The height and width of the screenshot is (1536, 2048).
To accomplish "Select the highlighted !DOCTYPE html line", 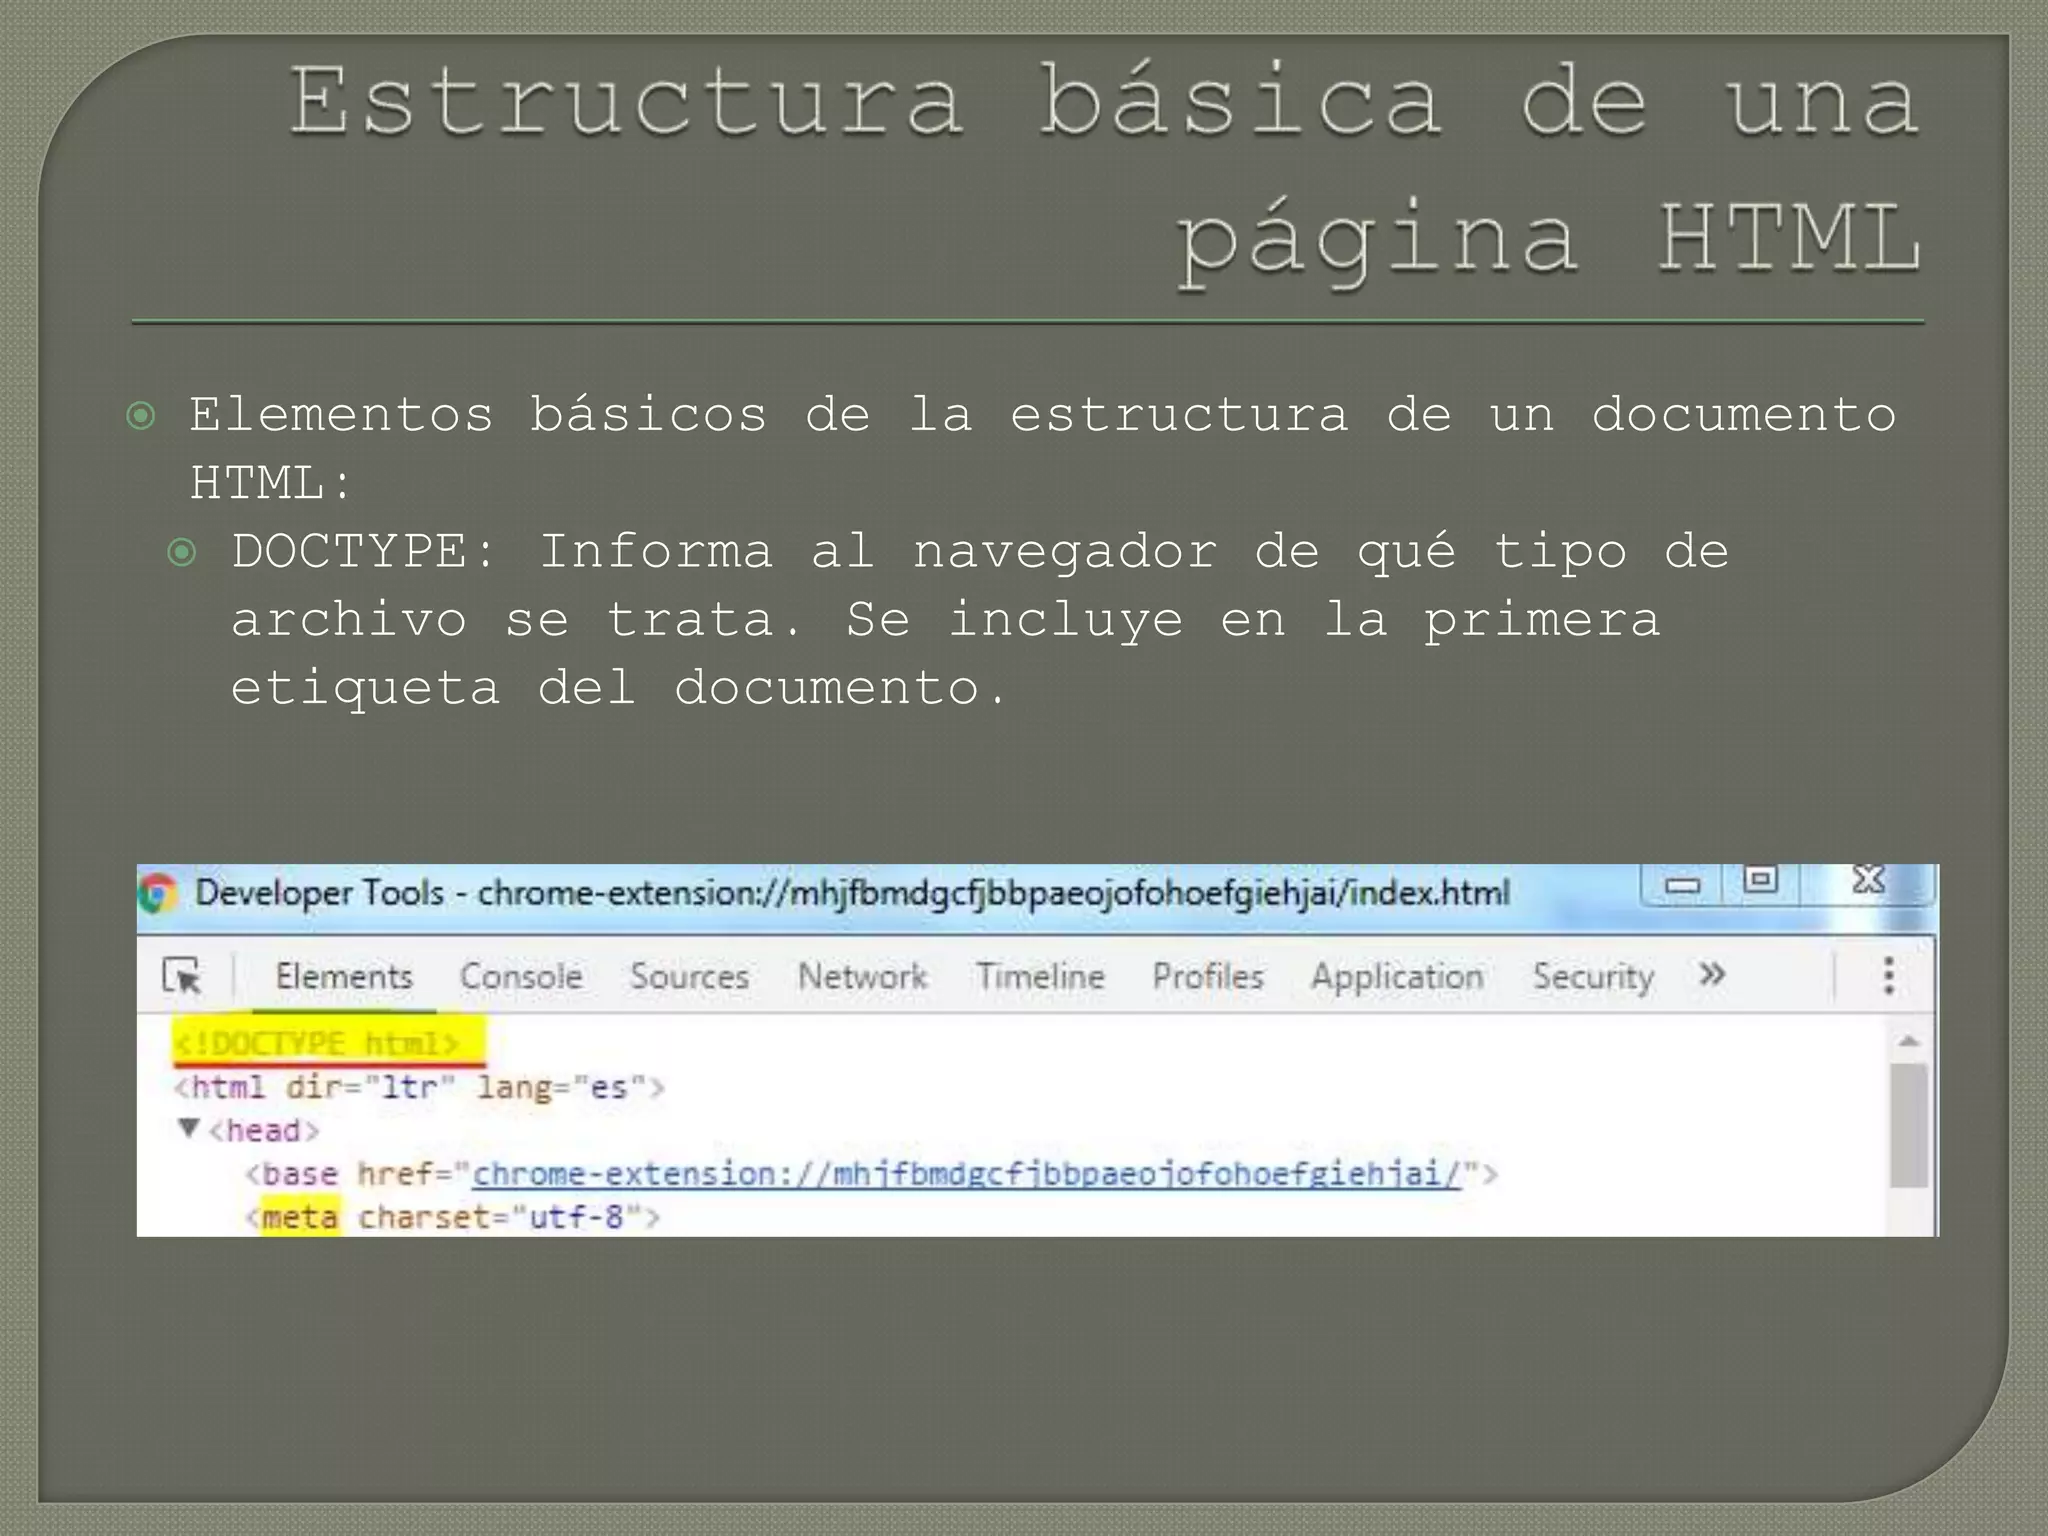I will point(316,1043).
